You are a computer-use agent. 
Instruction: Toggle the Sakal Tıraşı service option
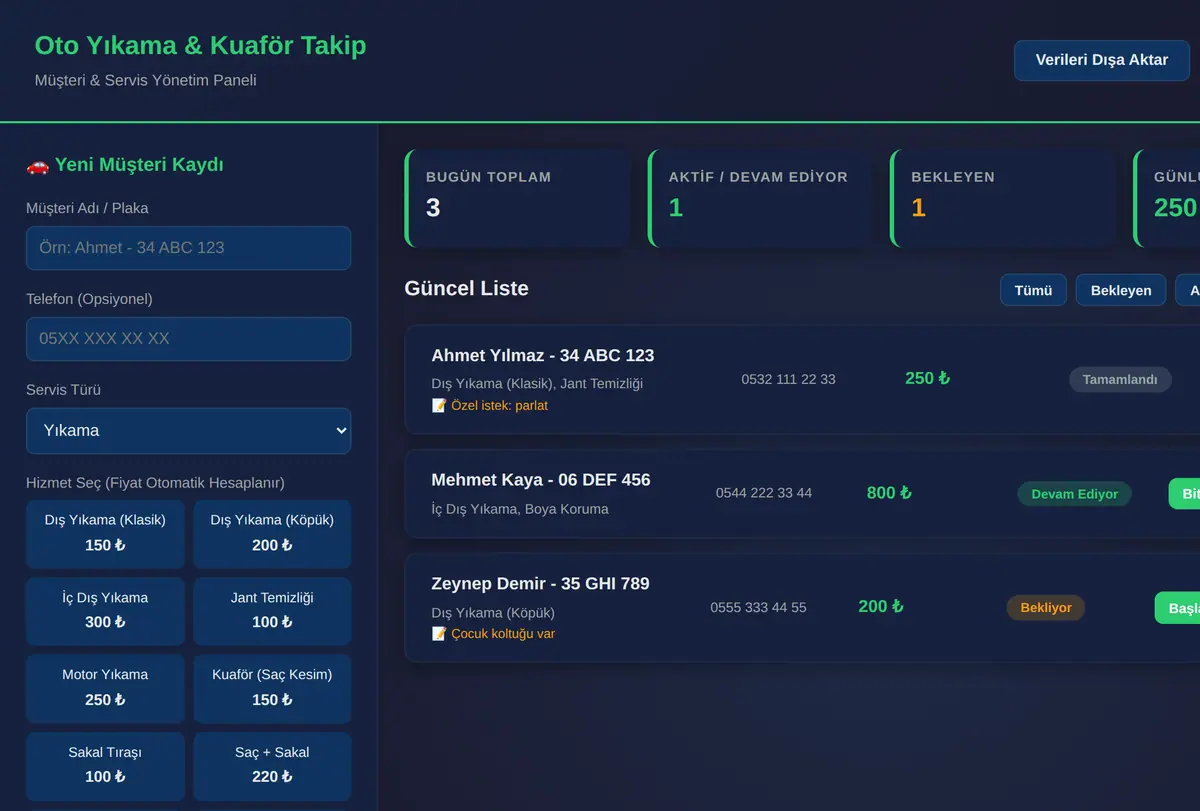tap(105, 765)
